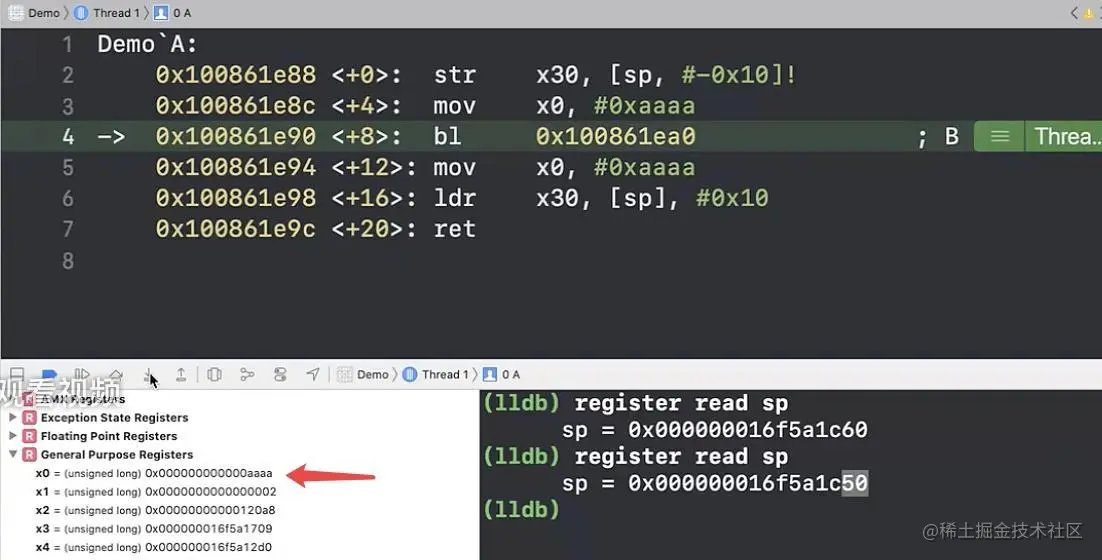Viewport: 1102px width, 560px height.
Task: Click the continue program execution icon
Action: tap(82, 375)
